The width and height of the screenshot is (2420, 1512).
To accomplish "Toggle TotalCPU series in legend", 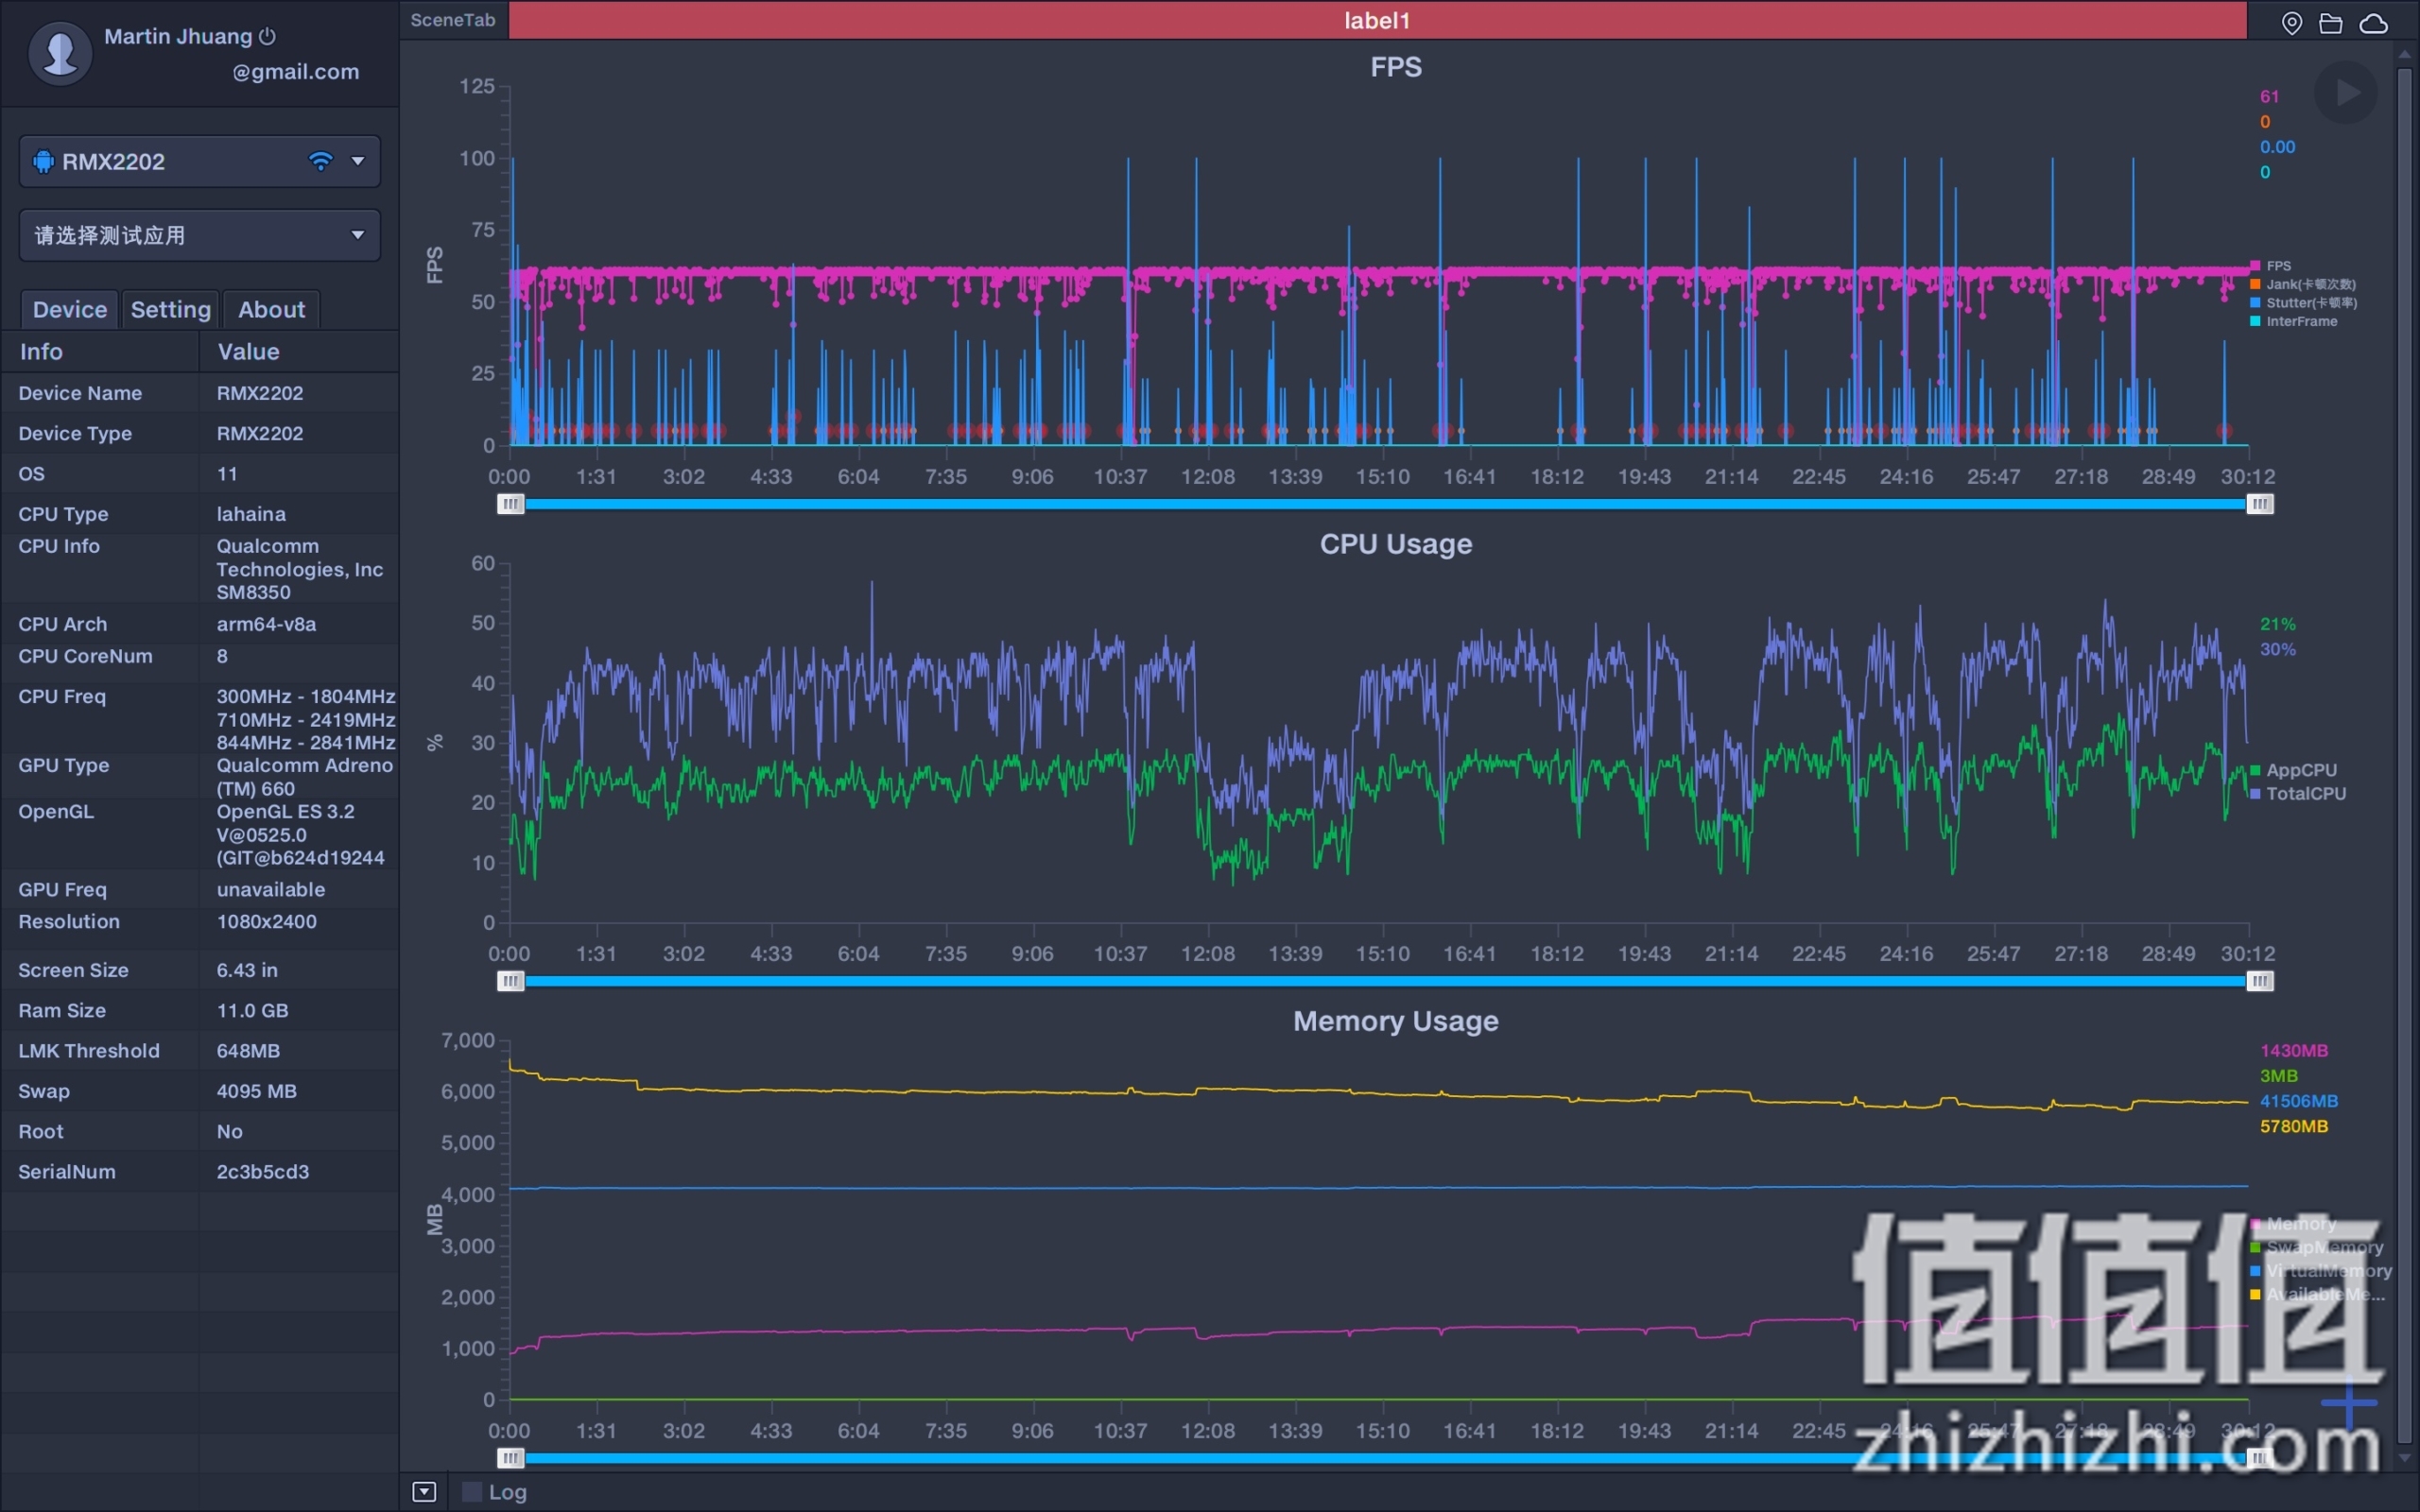I will click(x=2297, y=793).
